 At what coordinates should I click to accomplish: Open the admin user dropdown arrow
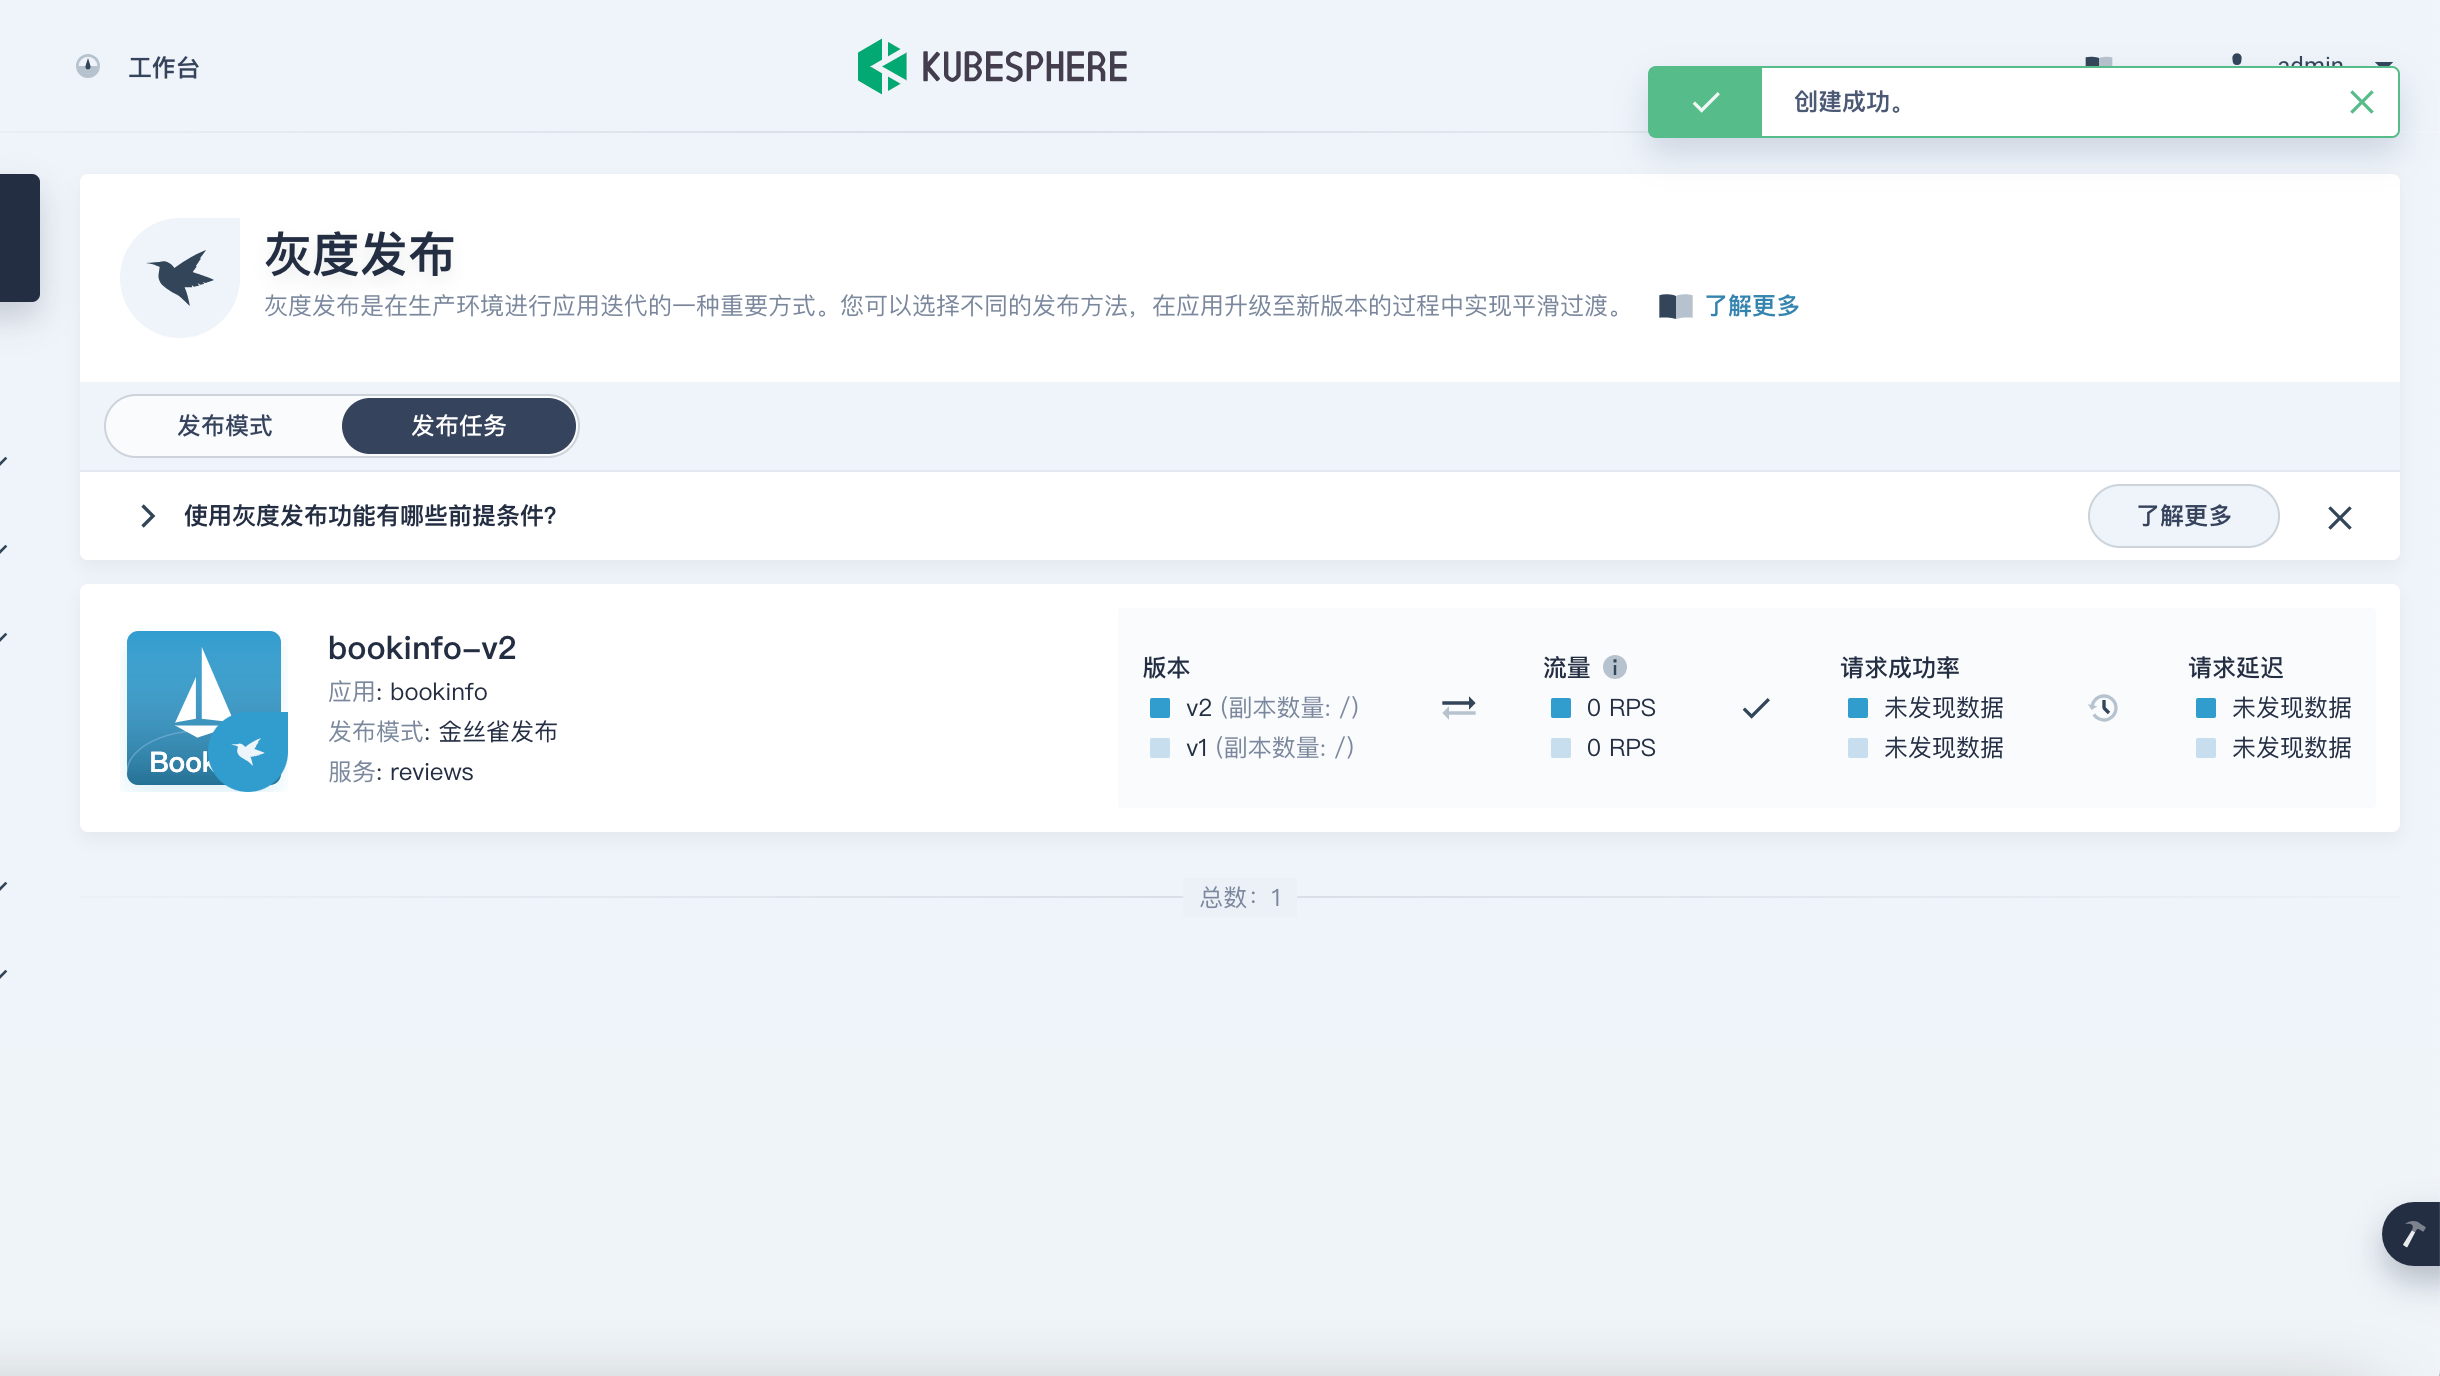coord(2384,62)
